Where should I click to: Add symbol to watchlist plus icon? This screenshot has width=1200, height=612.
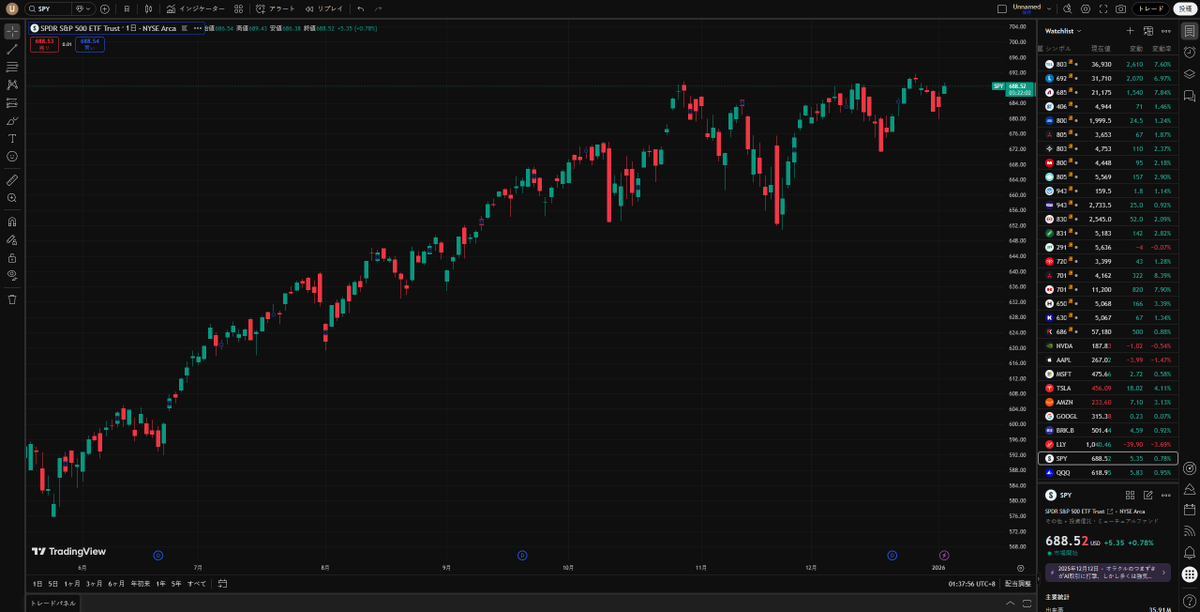pyautogui.click(x=1130, y=31)
